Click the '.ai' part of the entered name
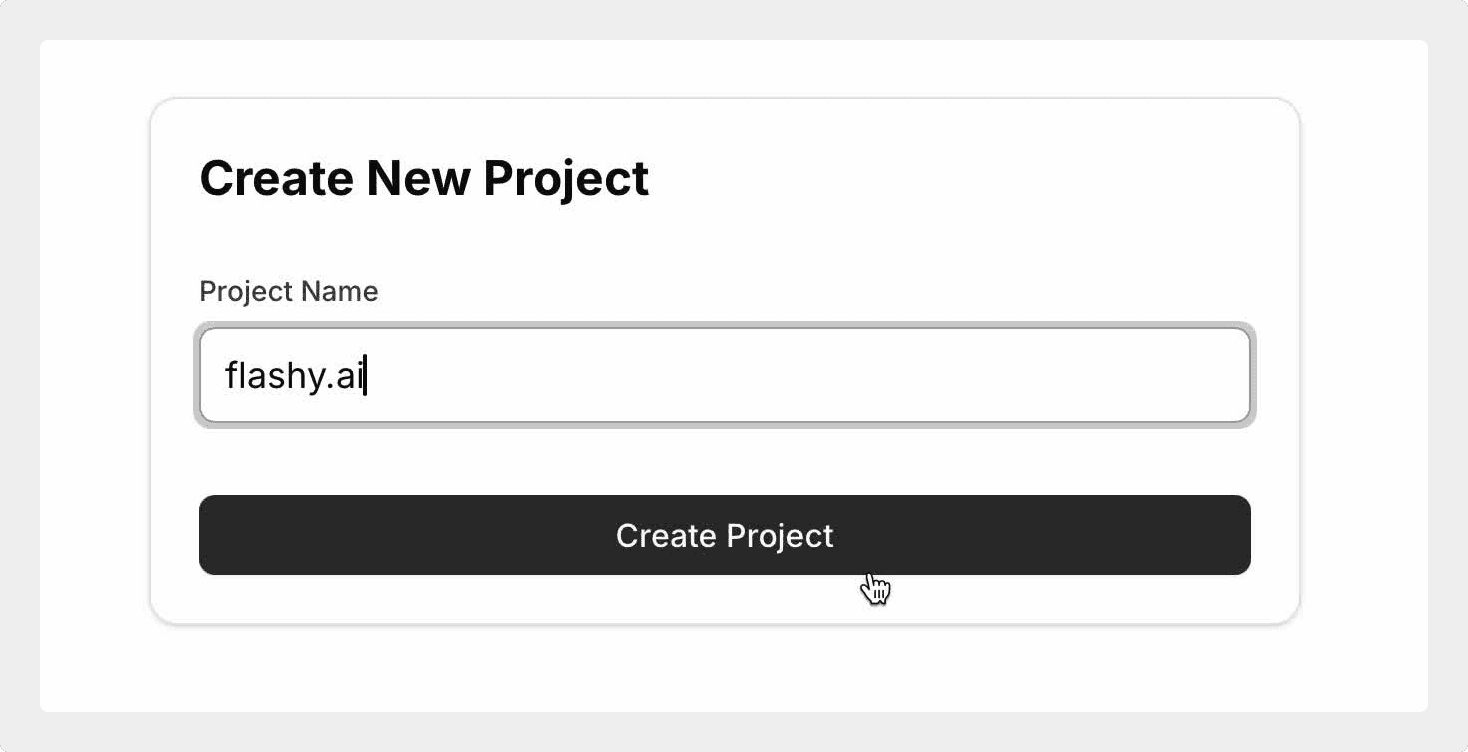The image size is (1468, 752). click(x=346, y=376)
